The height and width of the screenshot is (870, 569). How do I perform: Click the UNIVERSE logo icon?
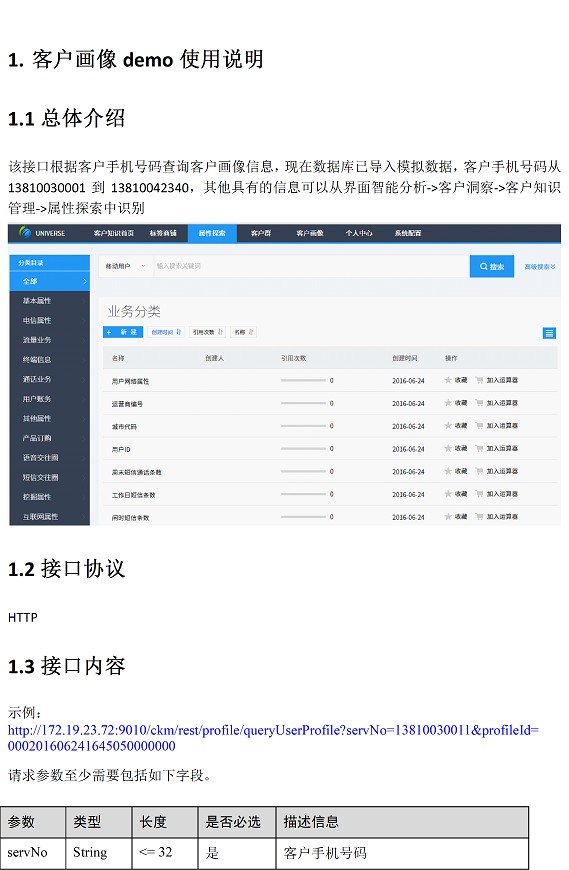coord(24,232)
